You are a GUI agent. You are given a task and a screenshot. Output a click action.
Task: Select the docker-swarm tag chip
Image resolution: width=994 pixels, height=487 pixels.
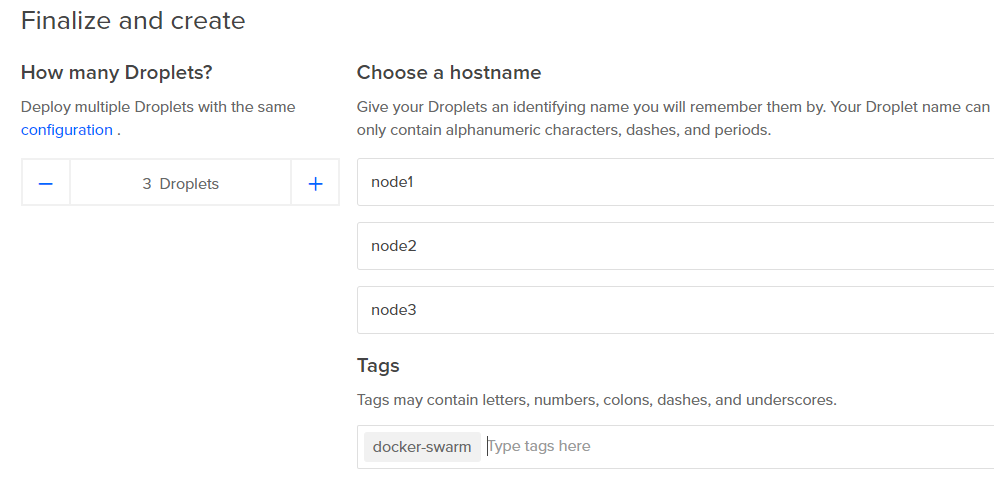421,447
